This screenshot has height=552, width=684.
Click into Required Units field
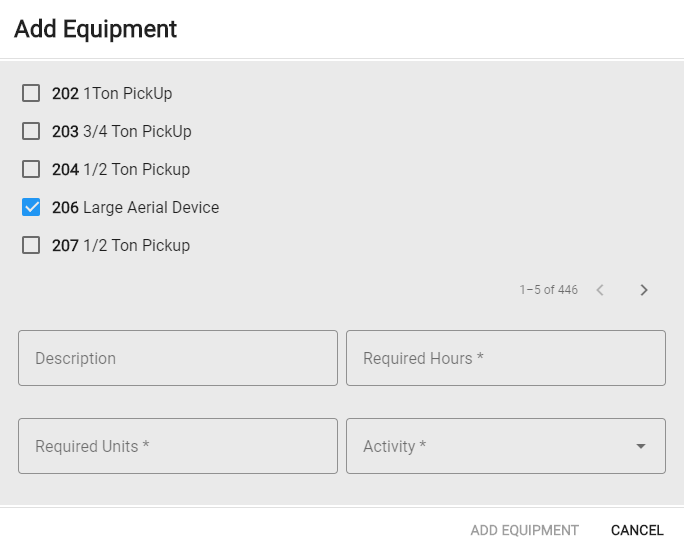(x=178, y=446)
